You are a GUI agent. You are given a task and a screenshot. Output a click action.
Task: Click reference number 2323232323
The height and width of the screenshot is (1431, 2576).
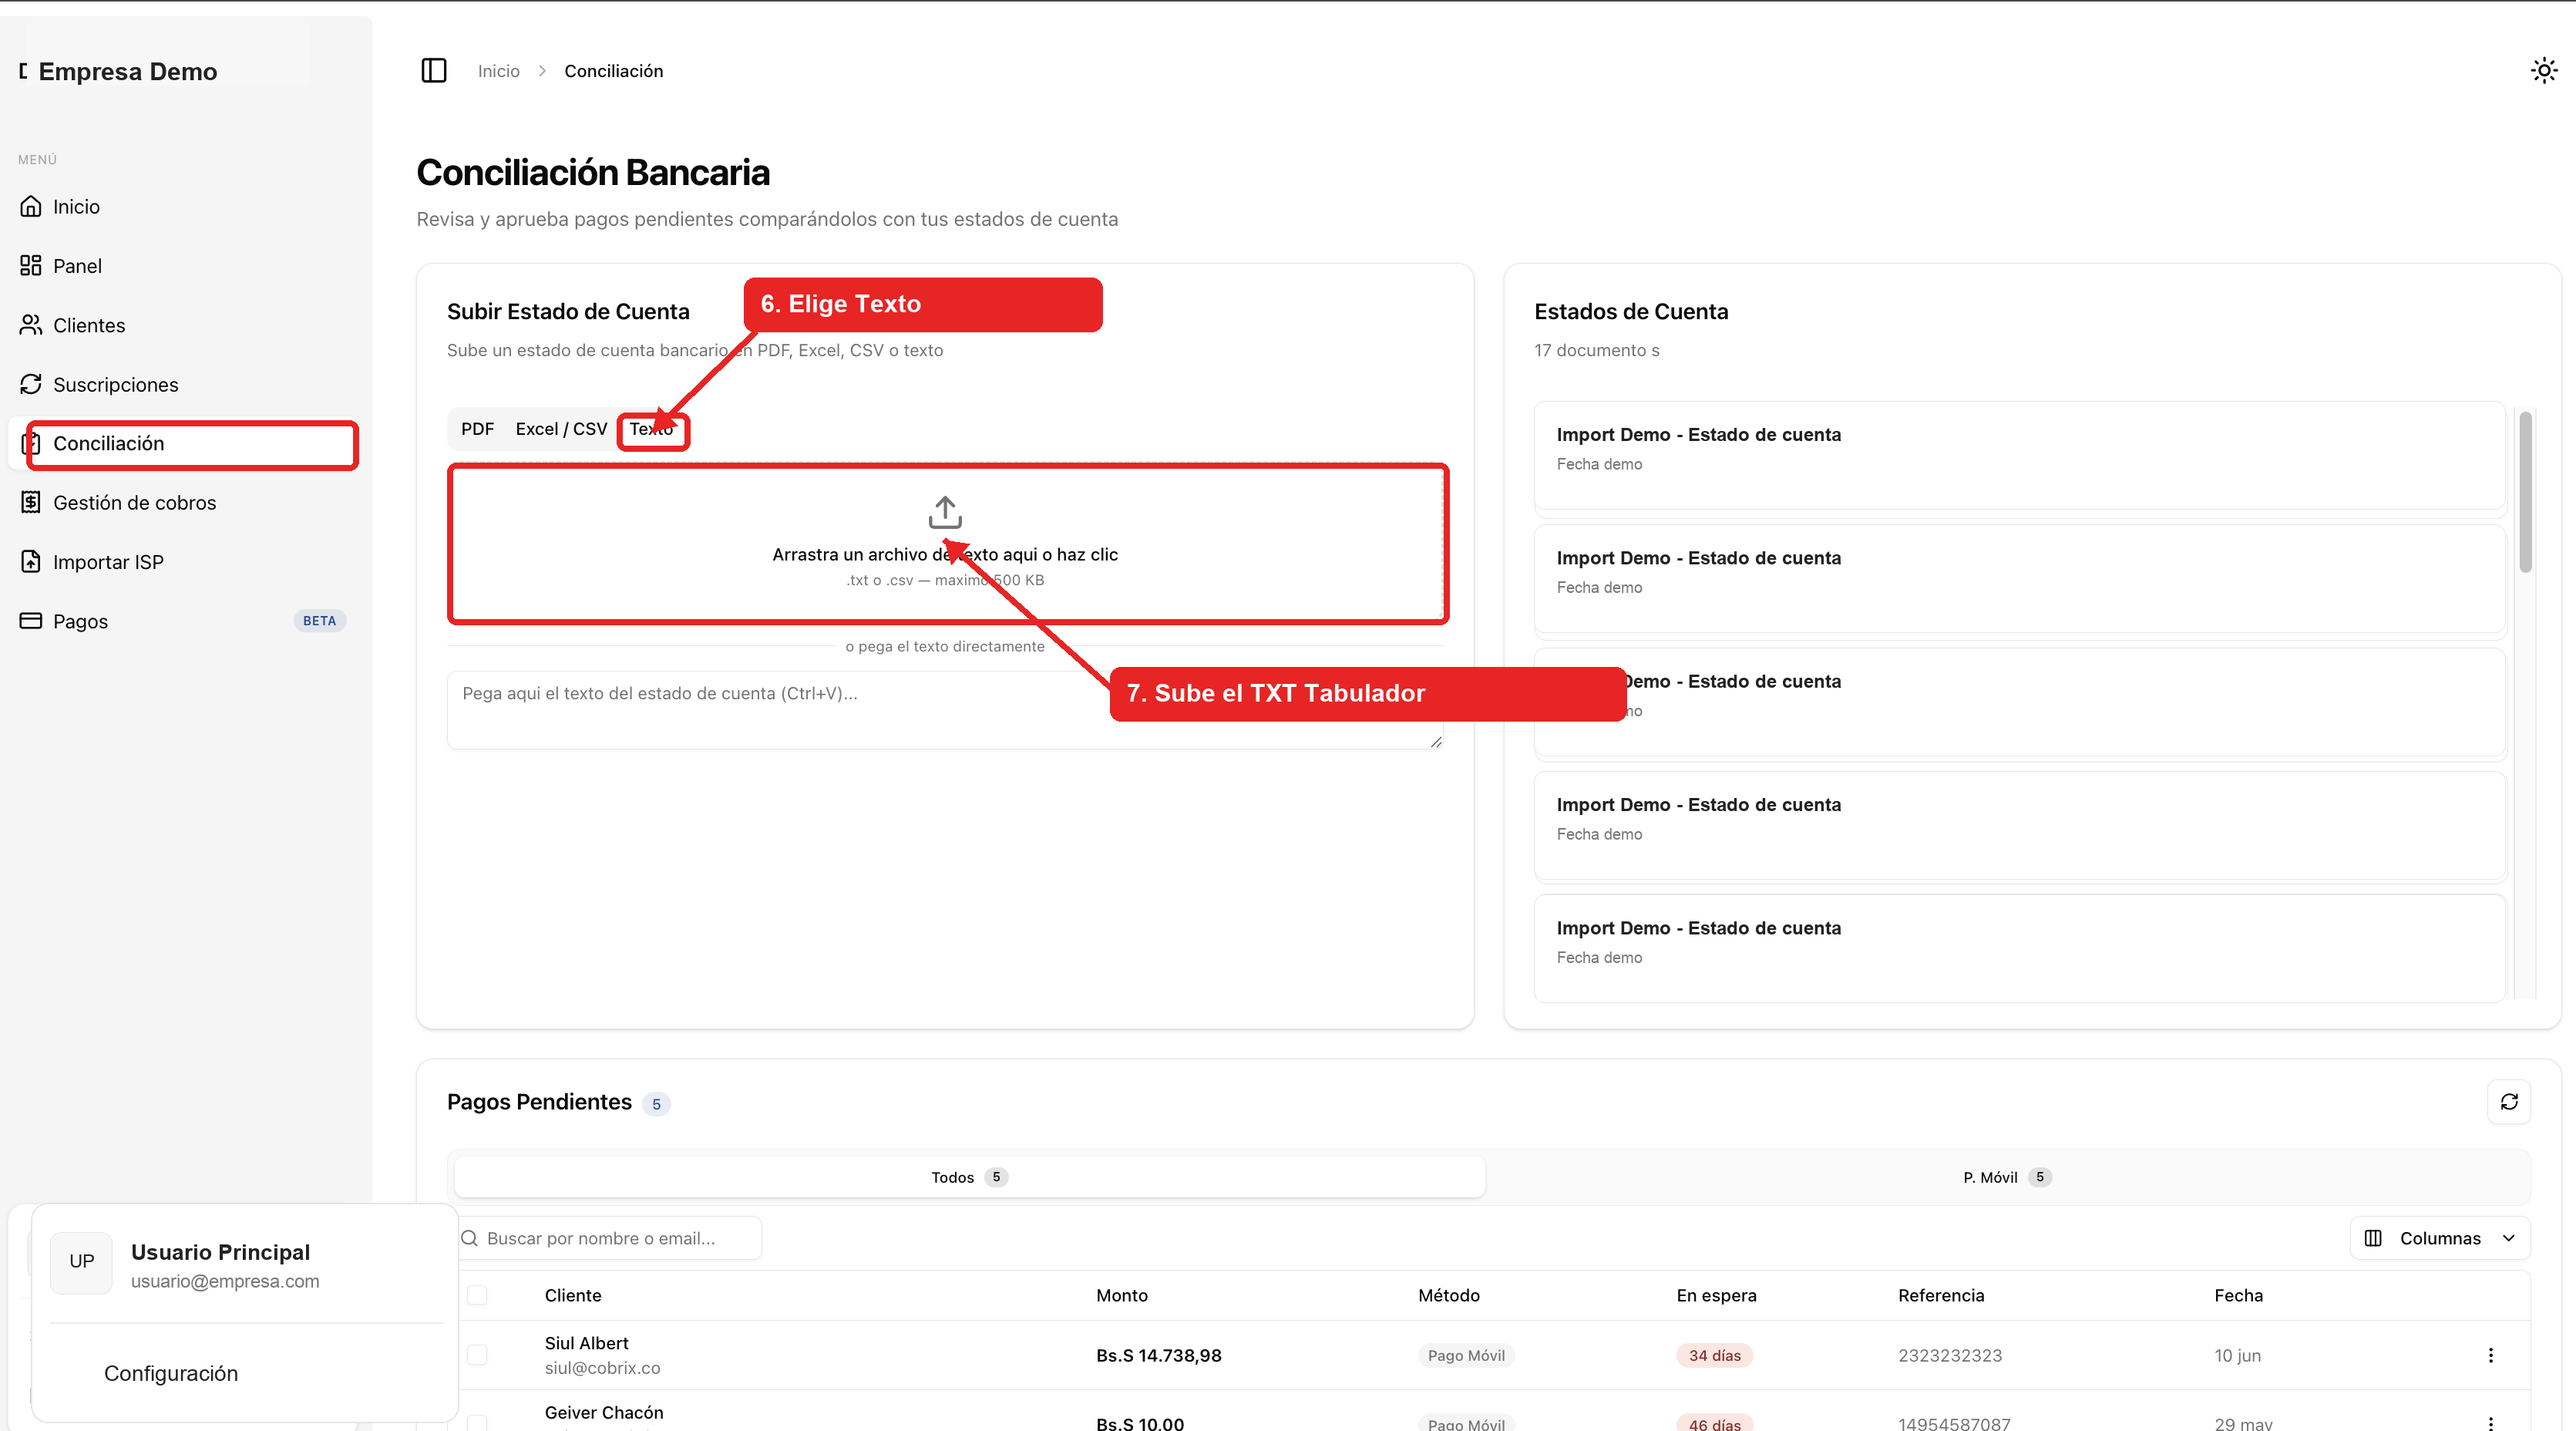pyautogui.click(x=1950, y=1355)
